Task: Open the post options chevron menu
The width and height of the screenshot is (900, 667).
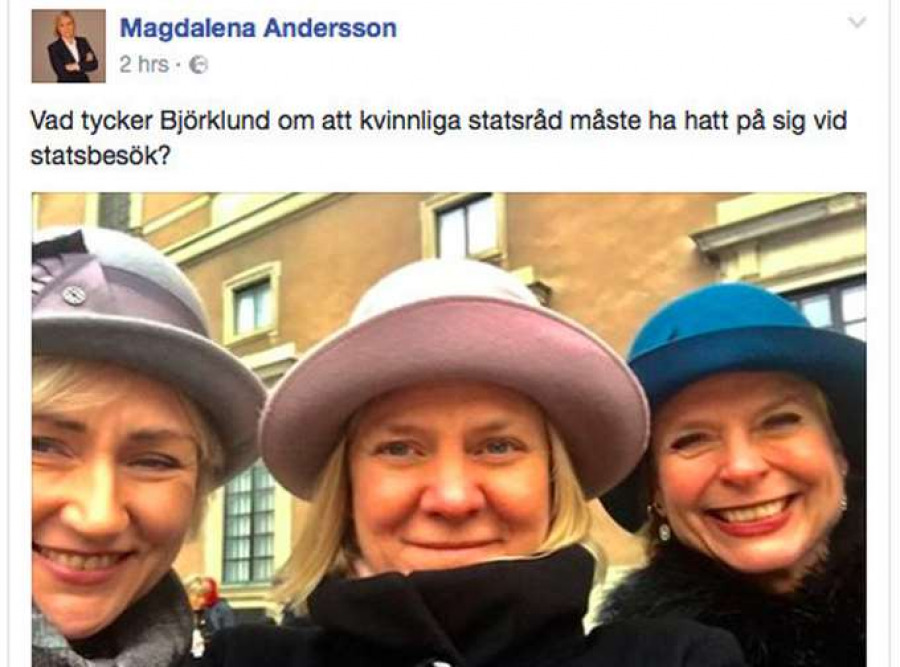Action: click(x=856, y=23)
